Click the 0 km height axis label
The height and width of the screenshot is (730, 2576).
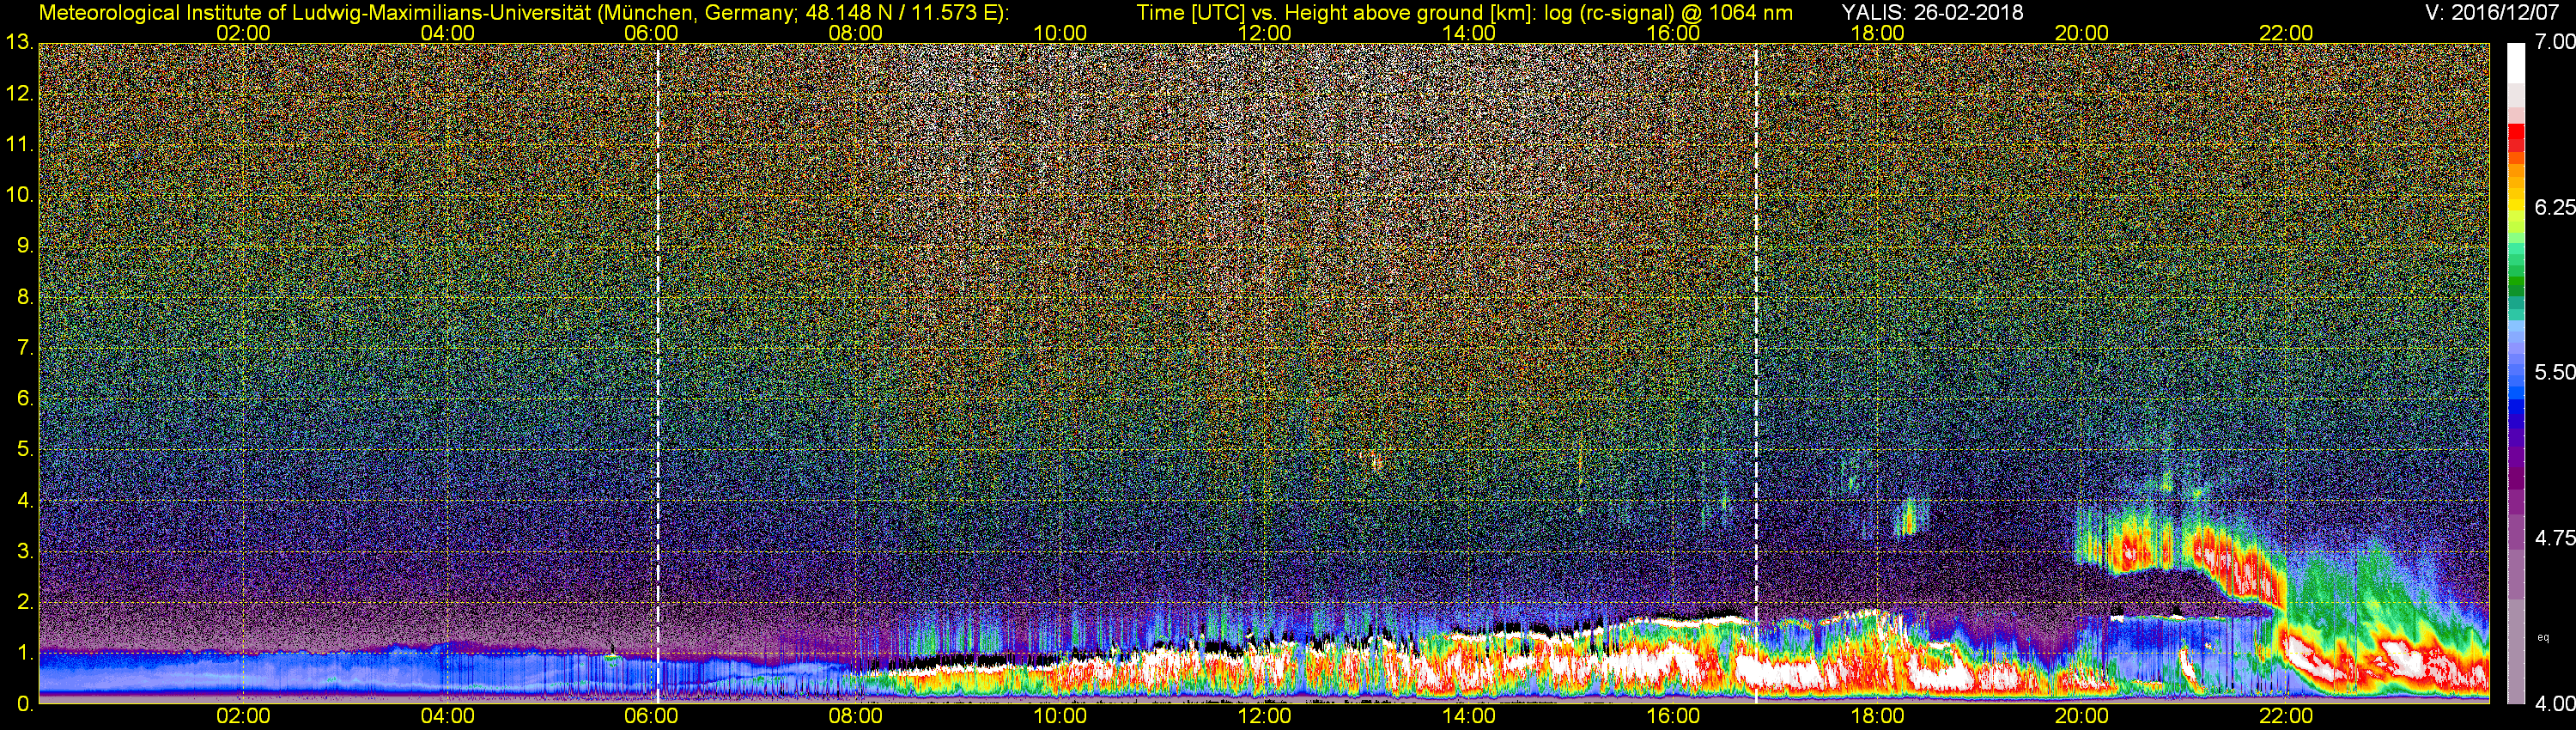point(25,704)
